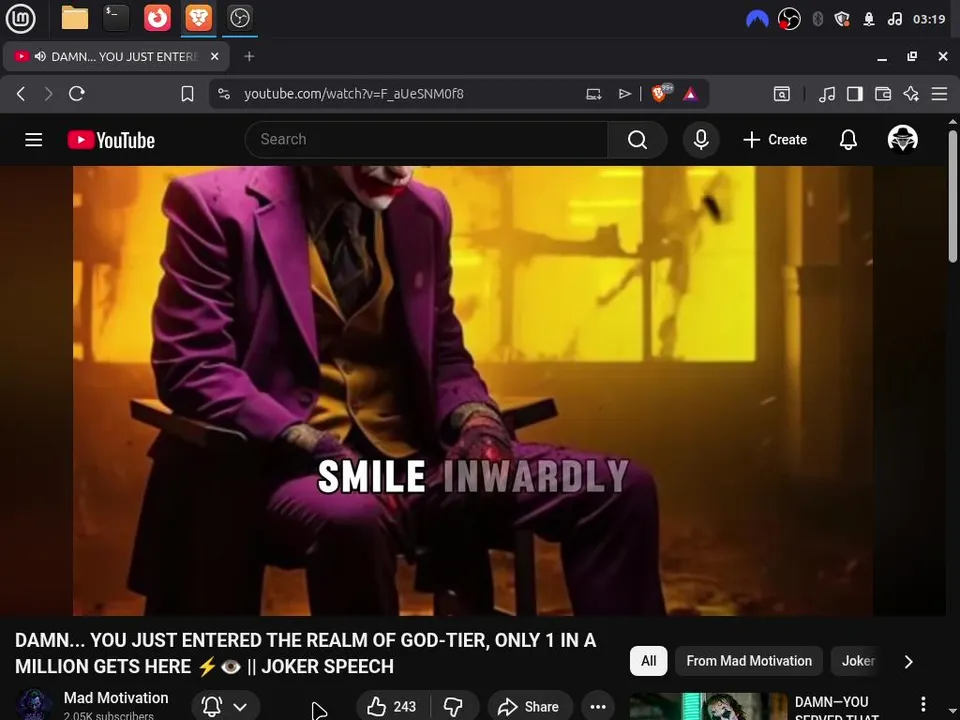Click the youtube.com address bar URL
The height and width of the screenshot is (720, 960).
[354, 94]
